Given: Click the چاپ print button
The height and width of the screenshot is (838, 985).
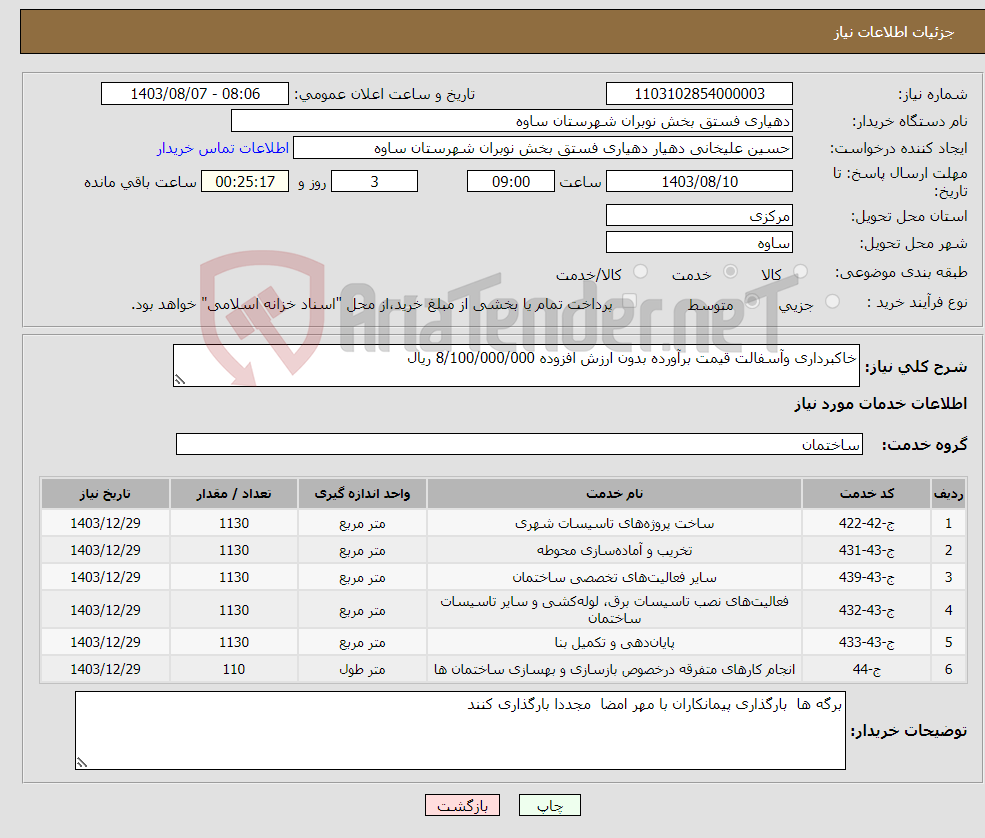Looking at the screenshot, I should 550,805.
